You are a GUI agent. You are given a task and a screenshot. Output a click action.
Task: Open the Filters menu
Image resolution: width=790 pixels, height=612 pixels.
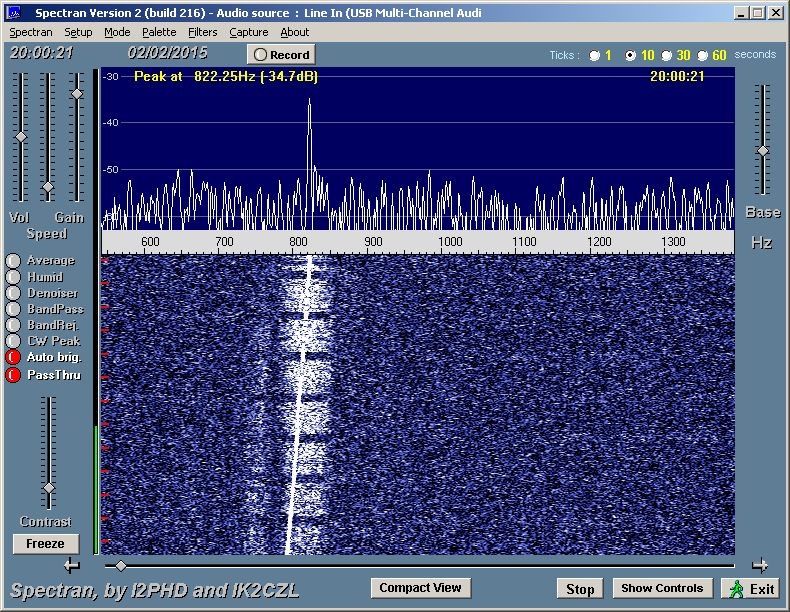(202, 32)
